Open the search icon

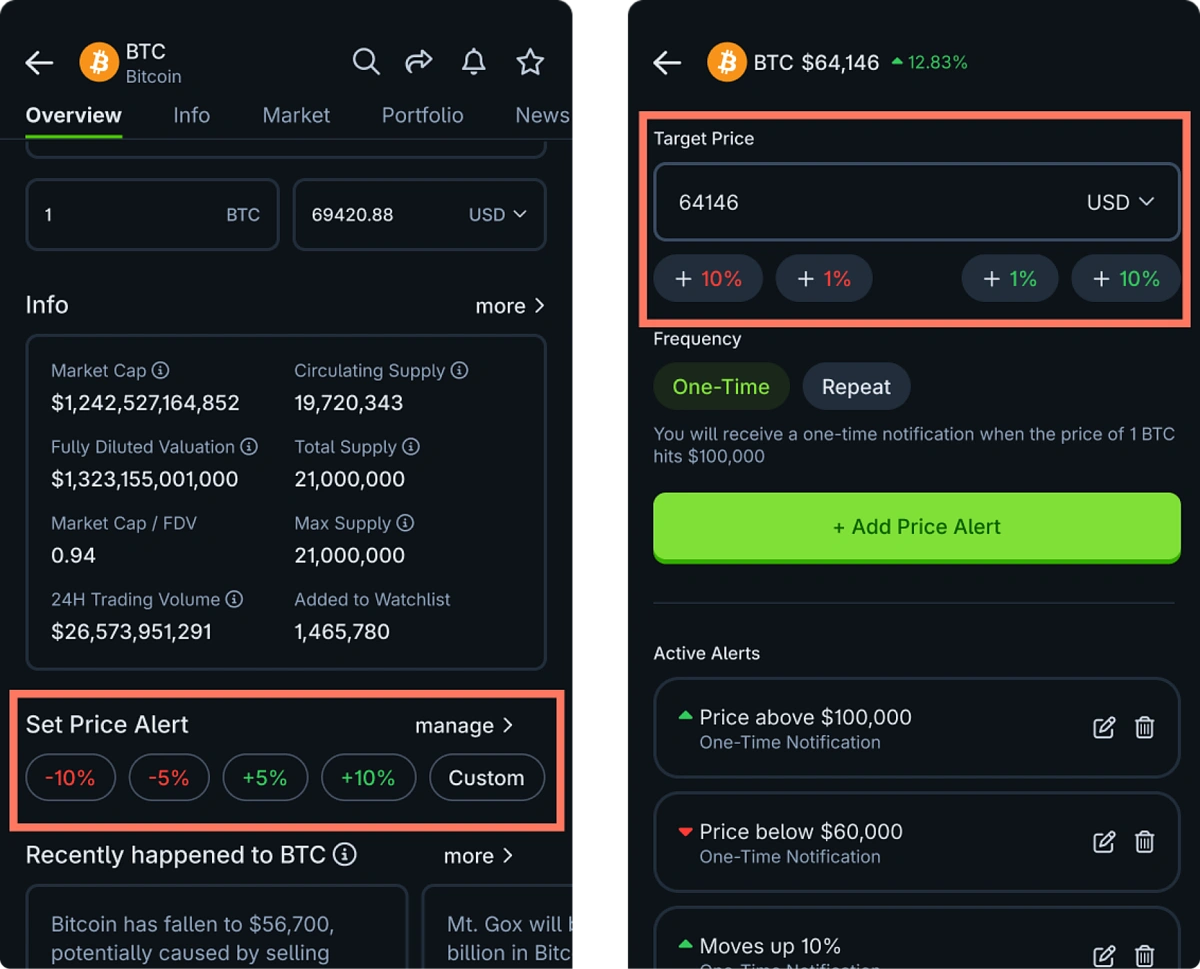coord(366,62)
